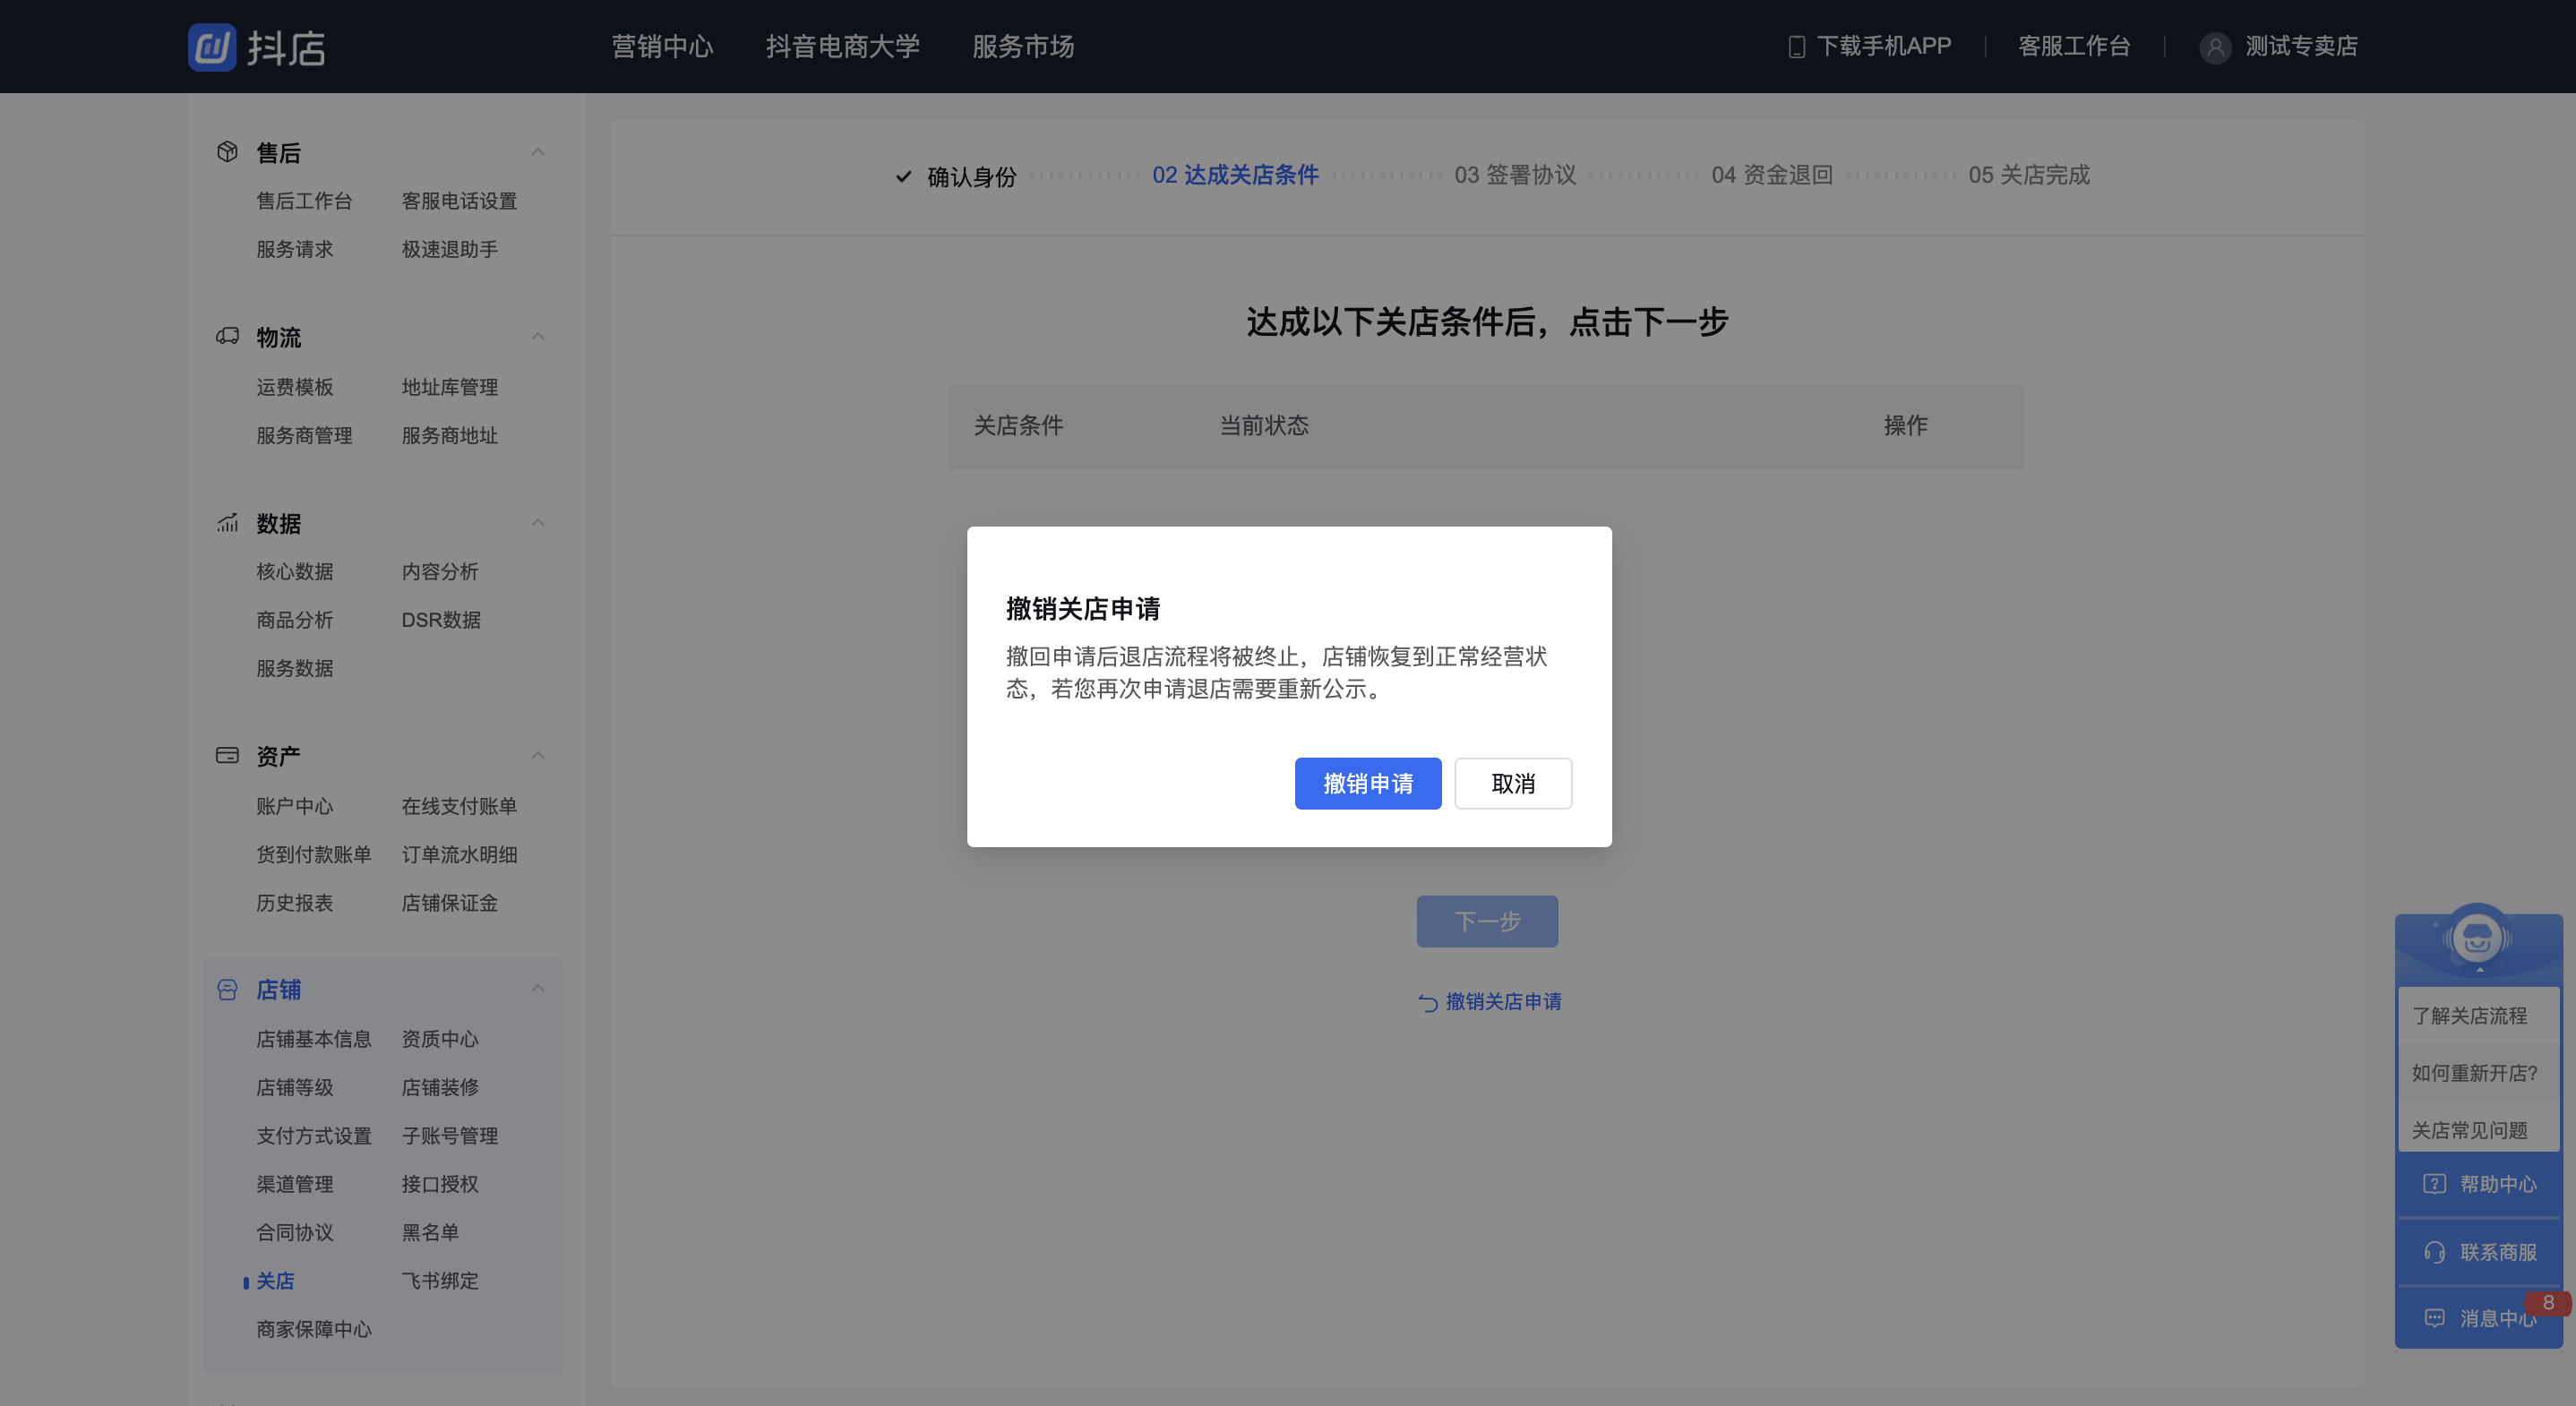Open 营销中心 in the top navigation

coord(662,46)
